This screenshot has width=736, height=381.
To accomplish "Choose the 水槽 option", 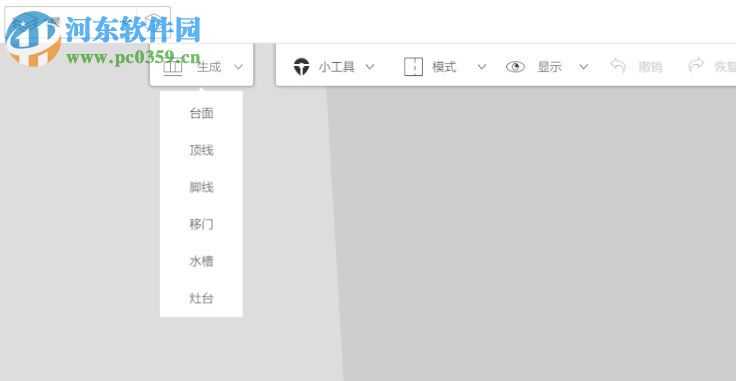I will (x=201, y=261).
